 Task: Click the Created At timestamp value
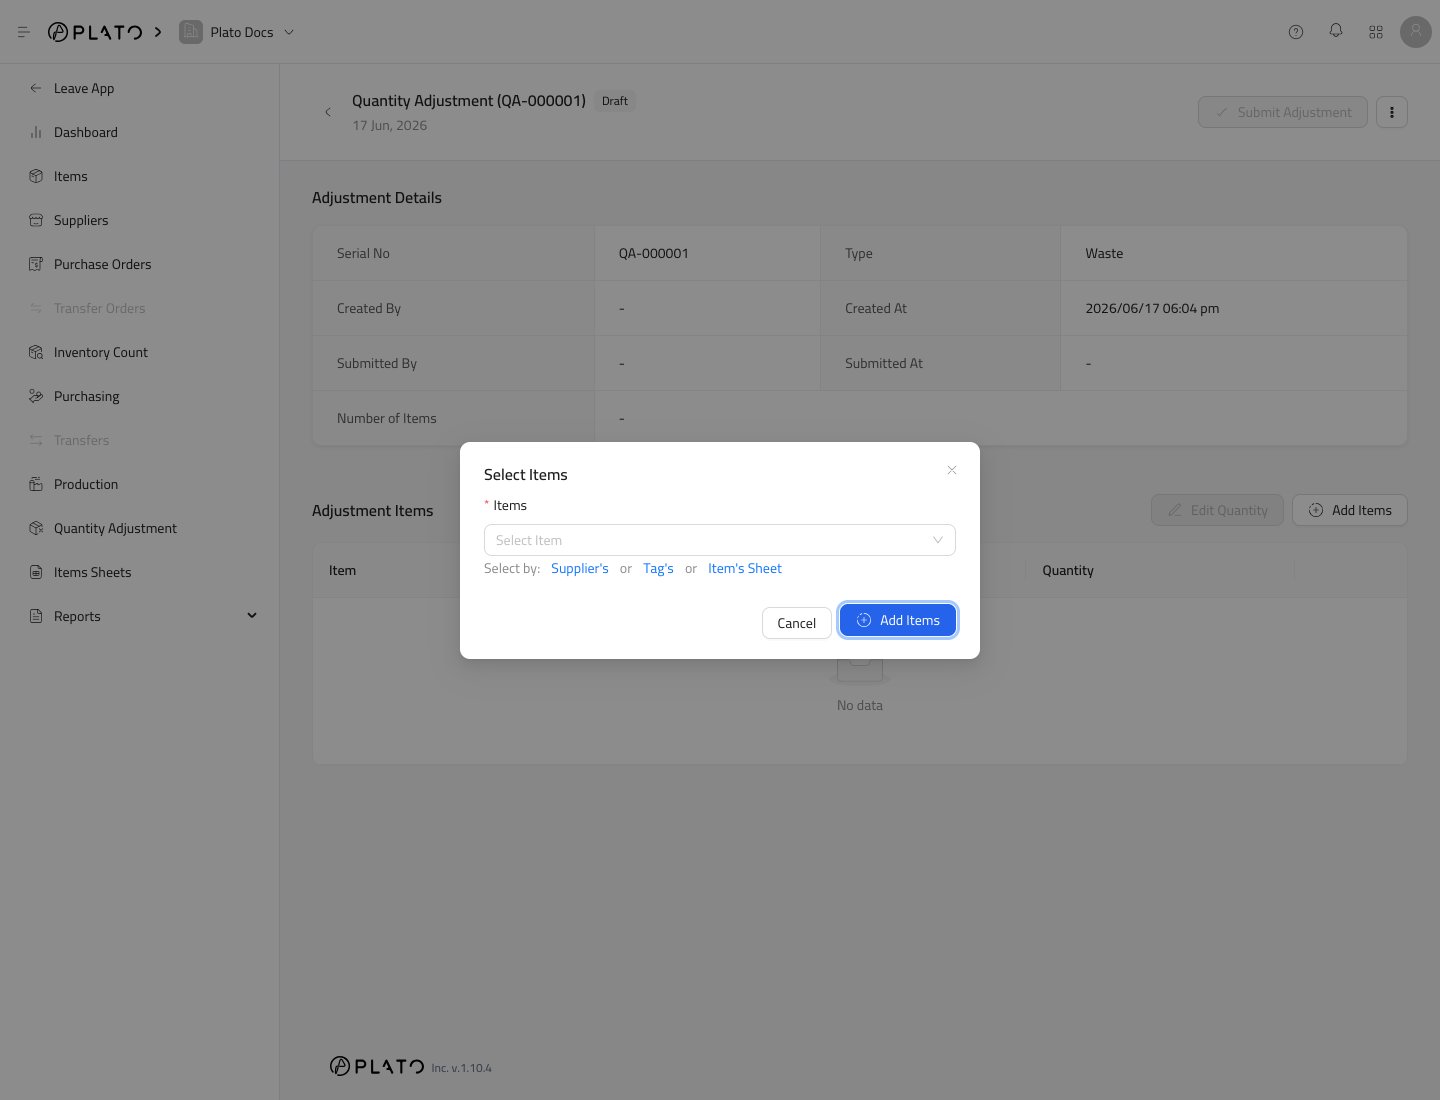point(1152,308)
